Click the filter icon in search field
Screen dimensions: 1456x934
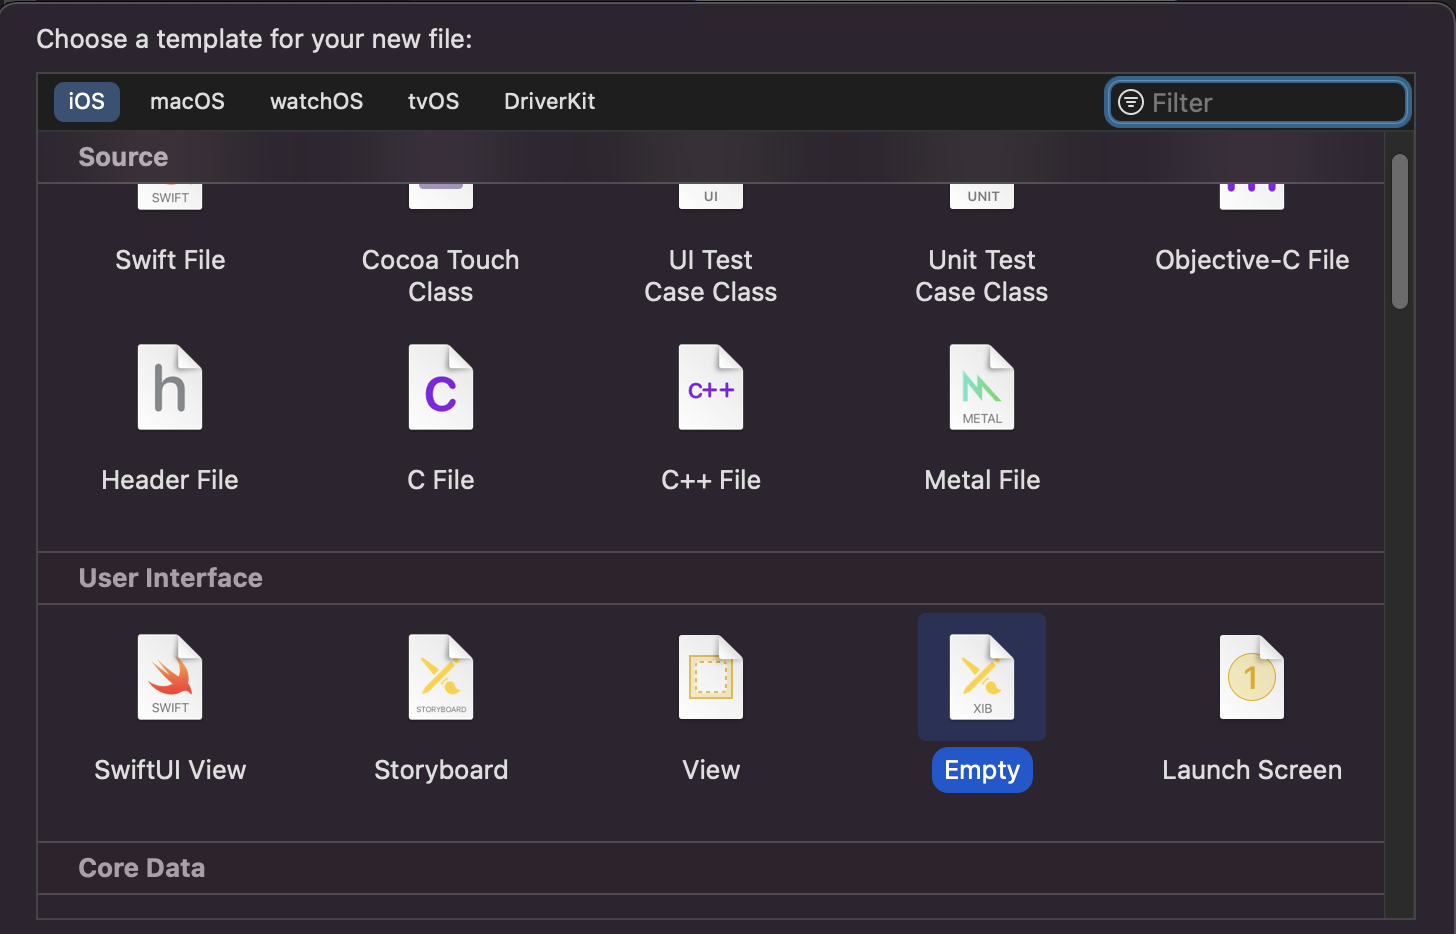click(x=1131, y=102)
